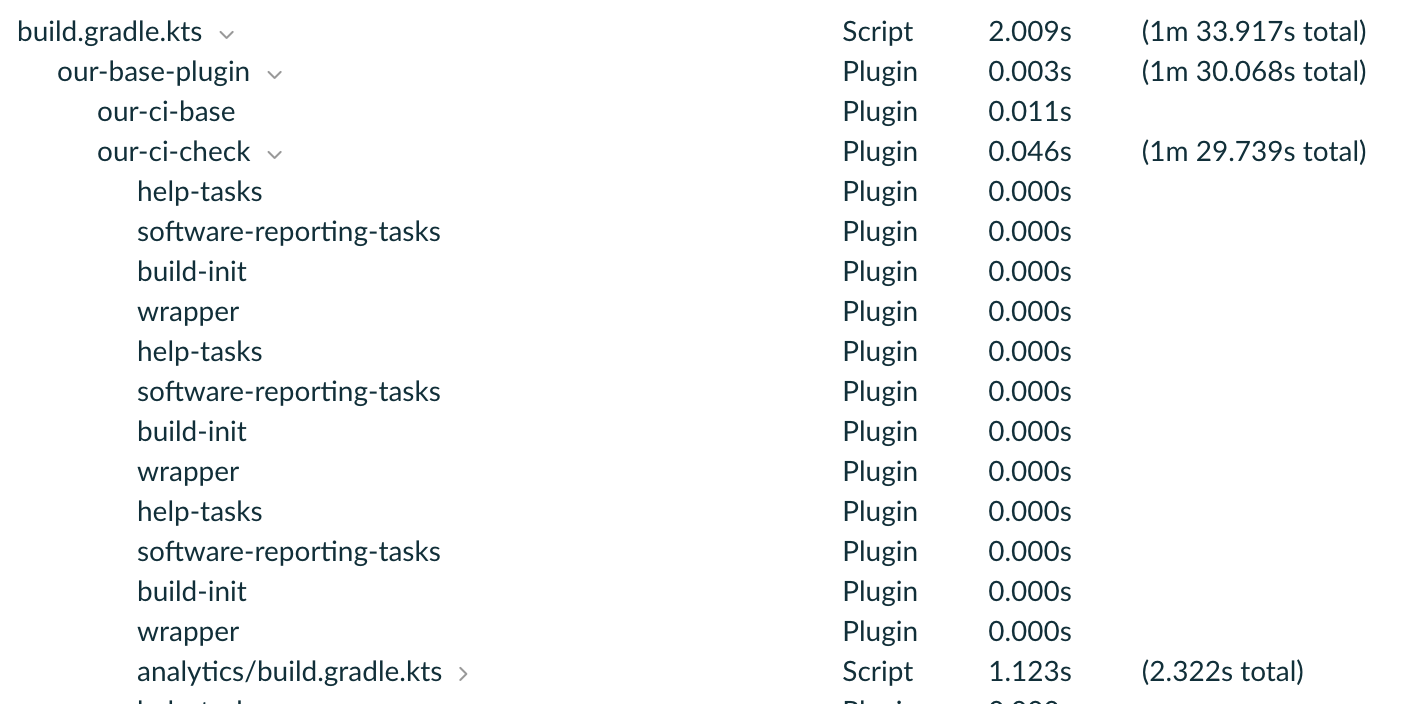Click the 2.009s duration value
Viewport: 1404px width, 704px height.
pyautogui.click(x=1029, y=32)
